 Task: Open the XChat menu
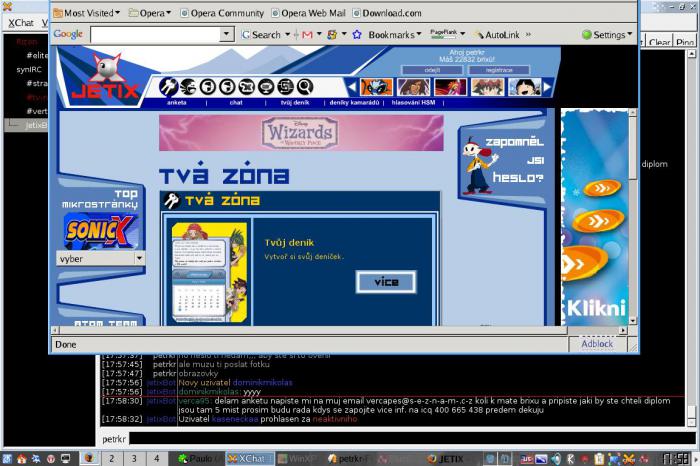pos(21,23)
